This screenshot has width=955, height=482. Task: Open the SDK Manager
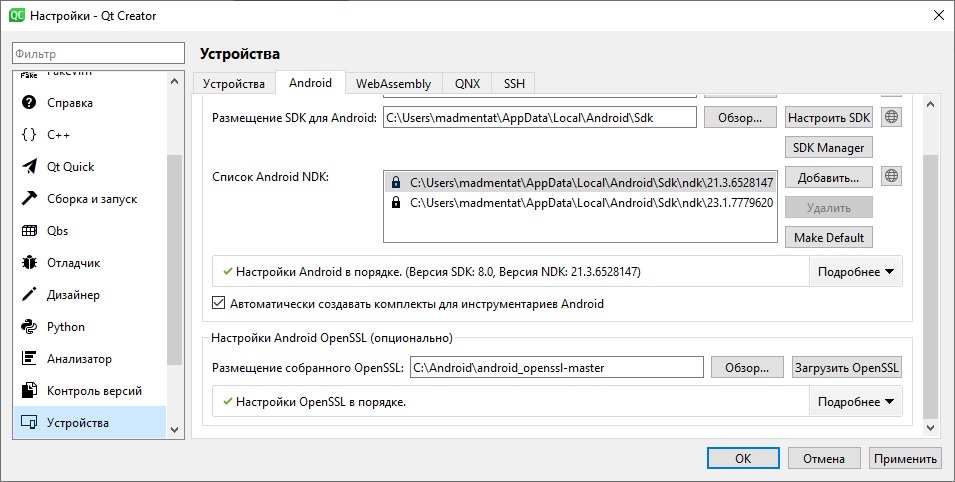(x=829, y=147)
